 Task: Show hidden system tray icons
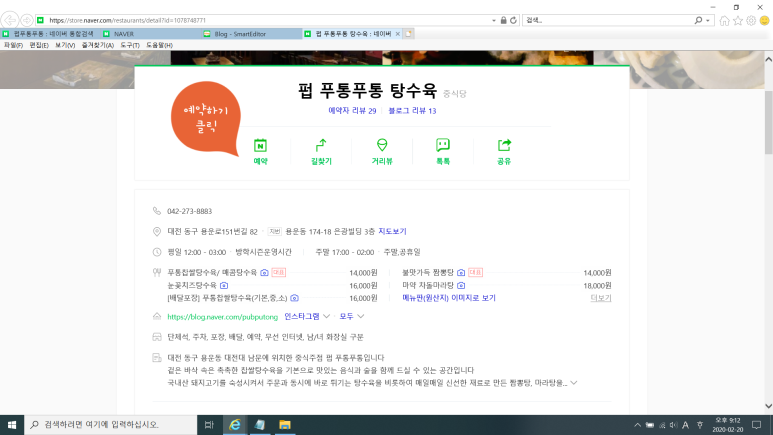pos(637,425)
